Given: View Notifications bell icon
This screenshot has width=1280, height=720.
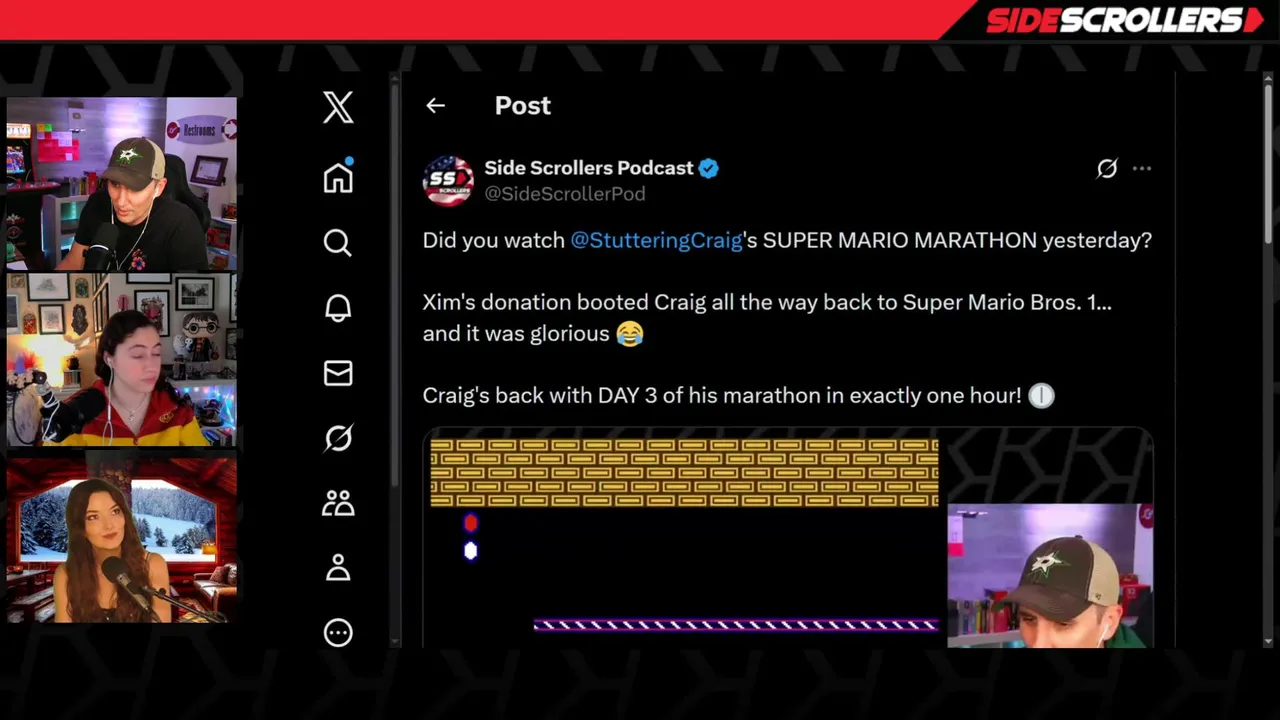Looking at the screenshot, I should [338, 307].
